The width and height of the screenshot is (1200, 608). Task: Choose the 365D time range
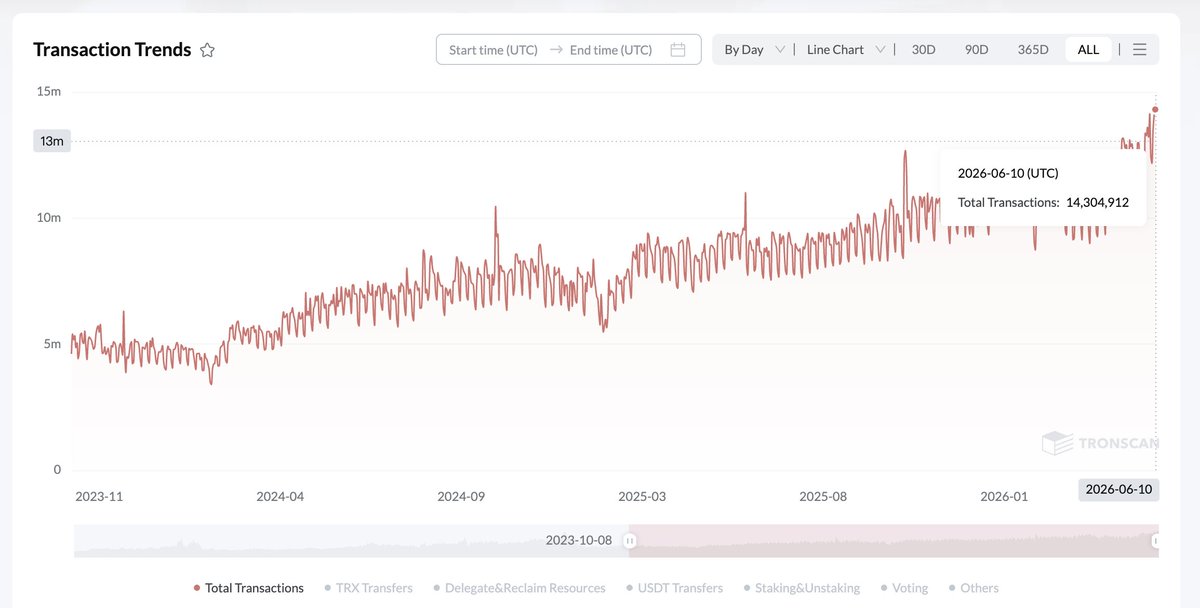click(1033, 50)
